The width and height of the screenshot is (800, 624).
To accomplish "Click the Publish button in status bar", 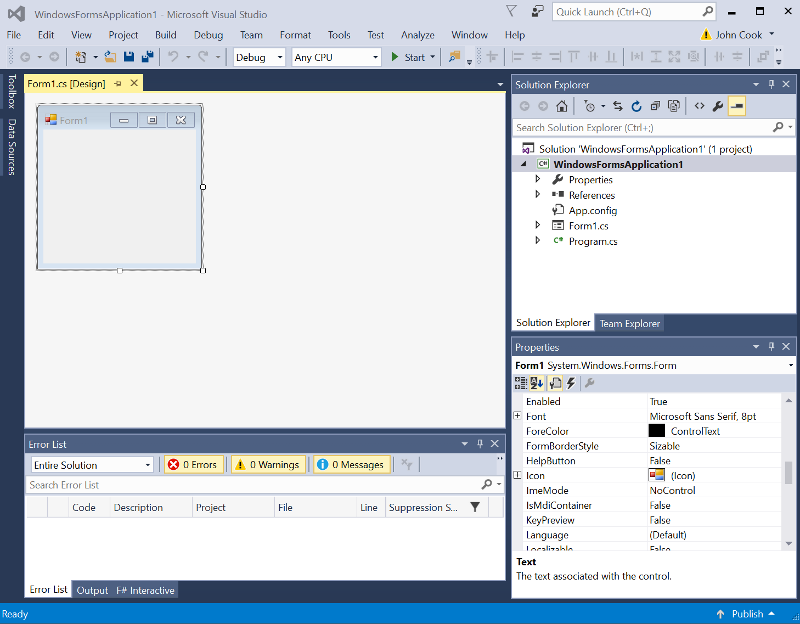I will coord(745,614).
